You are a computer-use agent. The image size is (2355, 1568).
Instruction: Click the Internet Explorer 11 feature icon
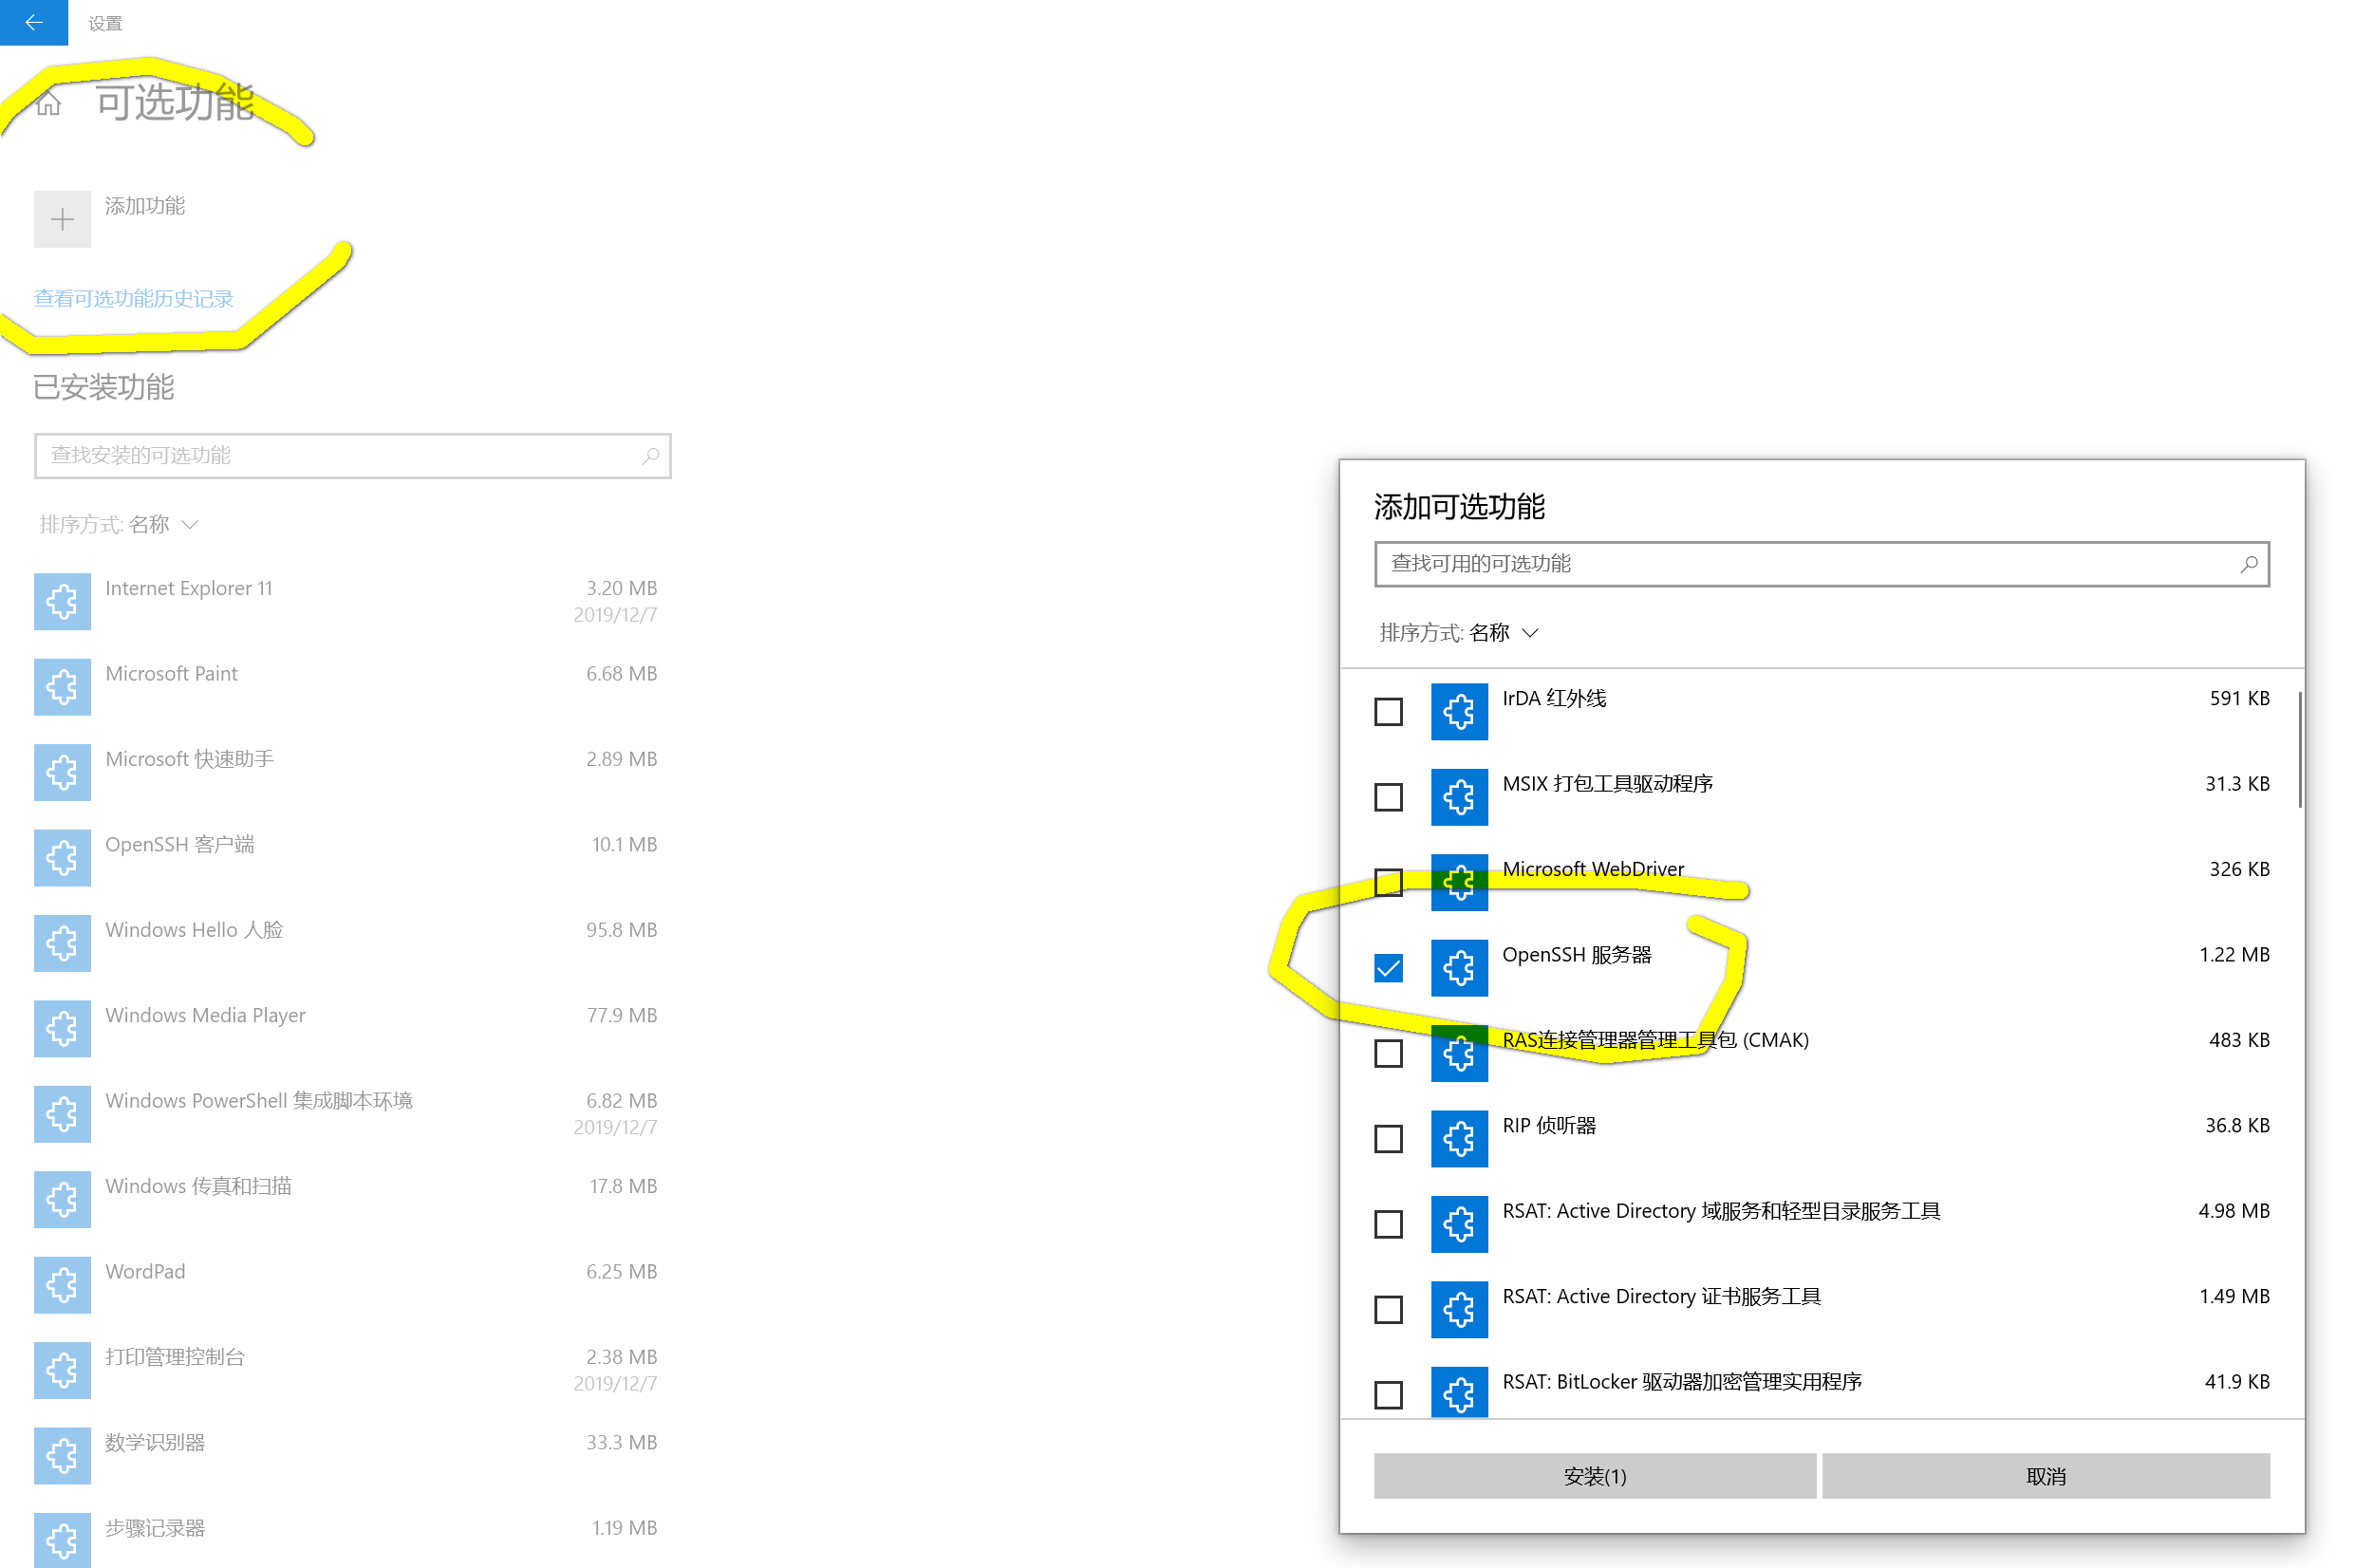pos(62,602)
